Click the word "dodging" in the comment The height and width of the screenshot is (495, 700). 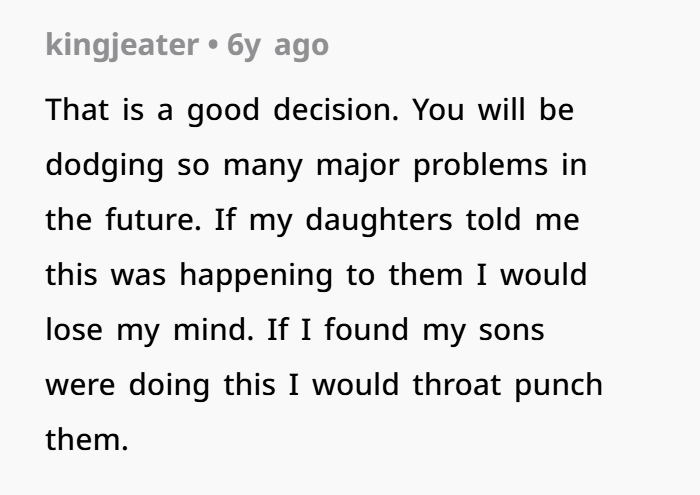tap(105, 165)
